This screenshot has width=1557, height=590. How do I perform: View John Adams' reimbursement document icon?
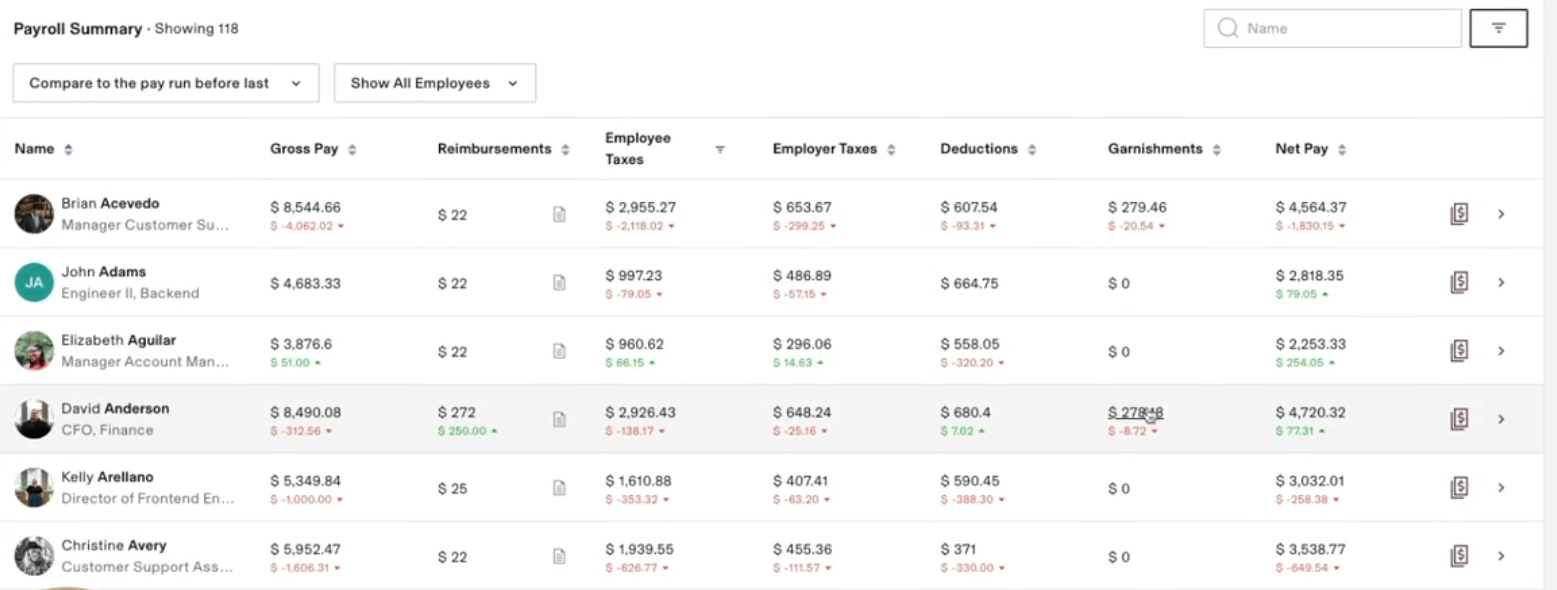[559, 283]
